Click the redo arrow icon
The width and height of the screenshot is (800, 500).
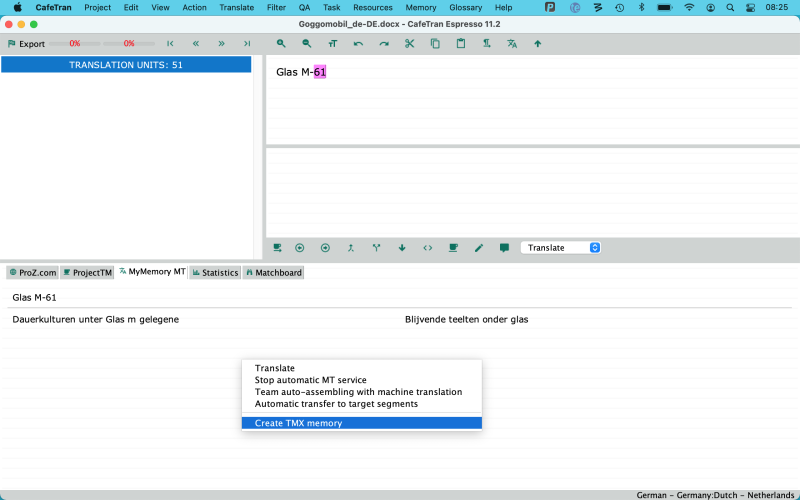(x=384, y=44)
